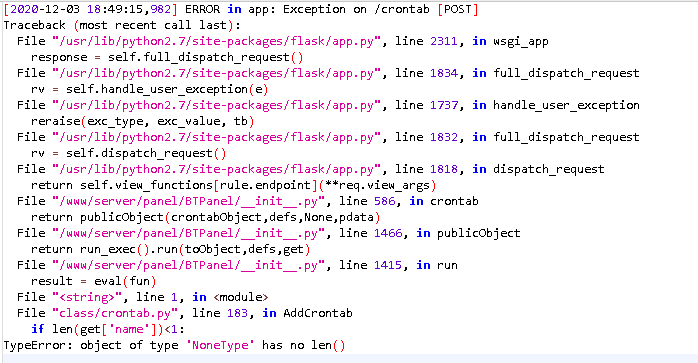Click 'reraise(exc_type, exc_value, tb)' code line
The image size is (698, 363).
[142, 122]
